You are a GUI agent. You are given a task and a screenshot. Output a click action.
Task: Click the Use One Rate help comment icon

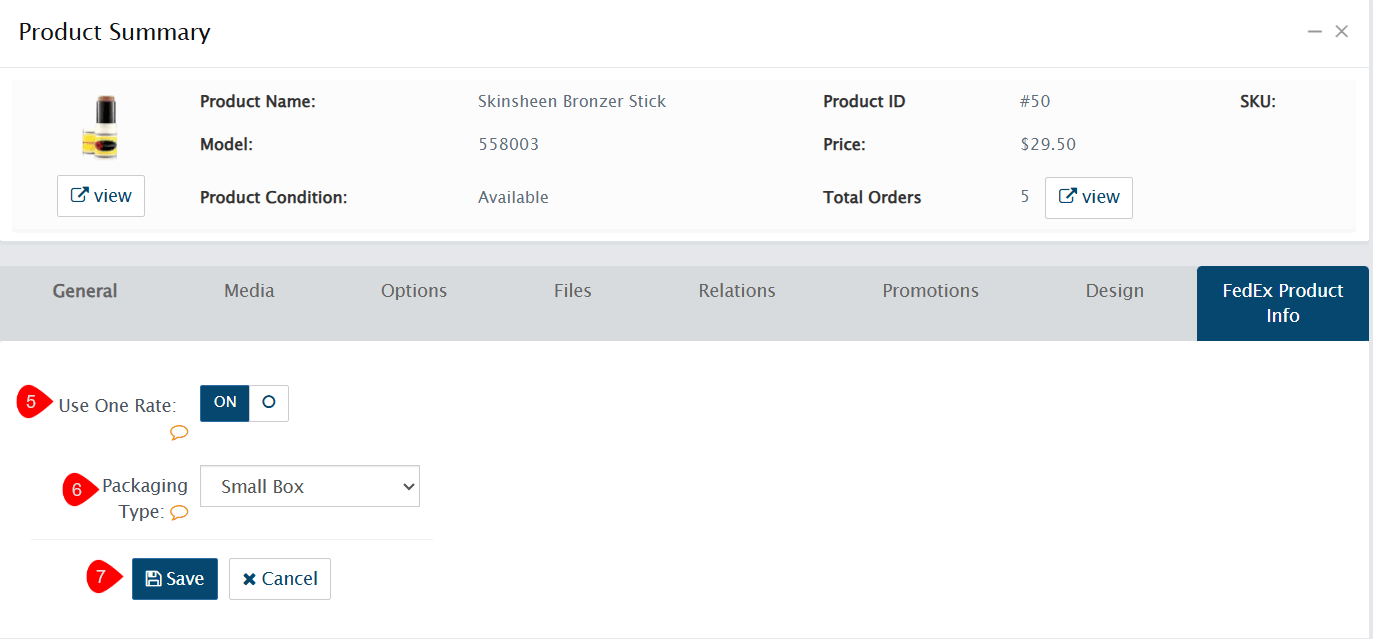tap(179, 433)
